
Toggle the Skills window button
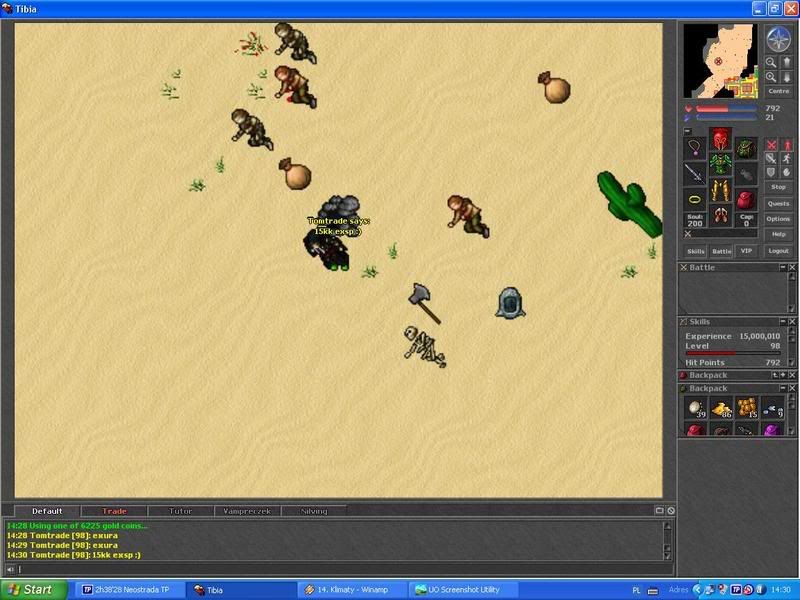(x=695, y=251)
